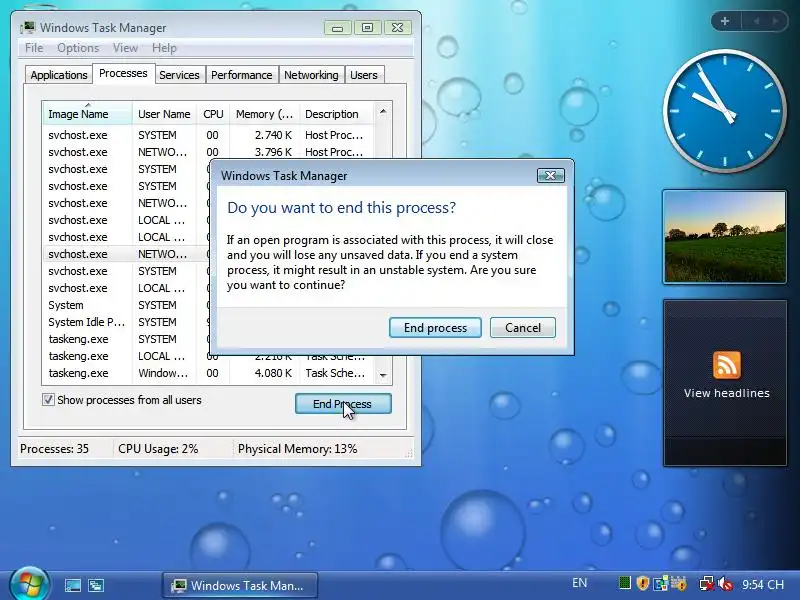Open the Networking tab

pyautogui.click(x=311, y=75)
